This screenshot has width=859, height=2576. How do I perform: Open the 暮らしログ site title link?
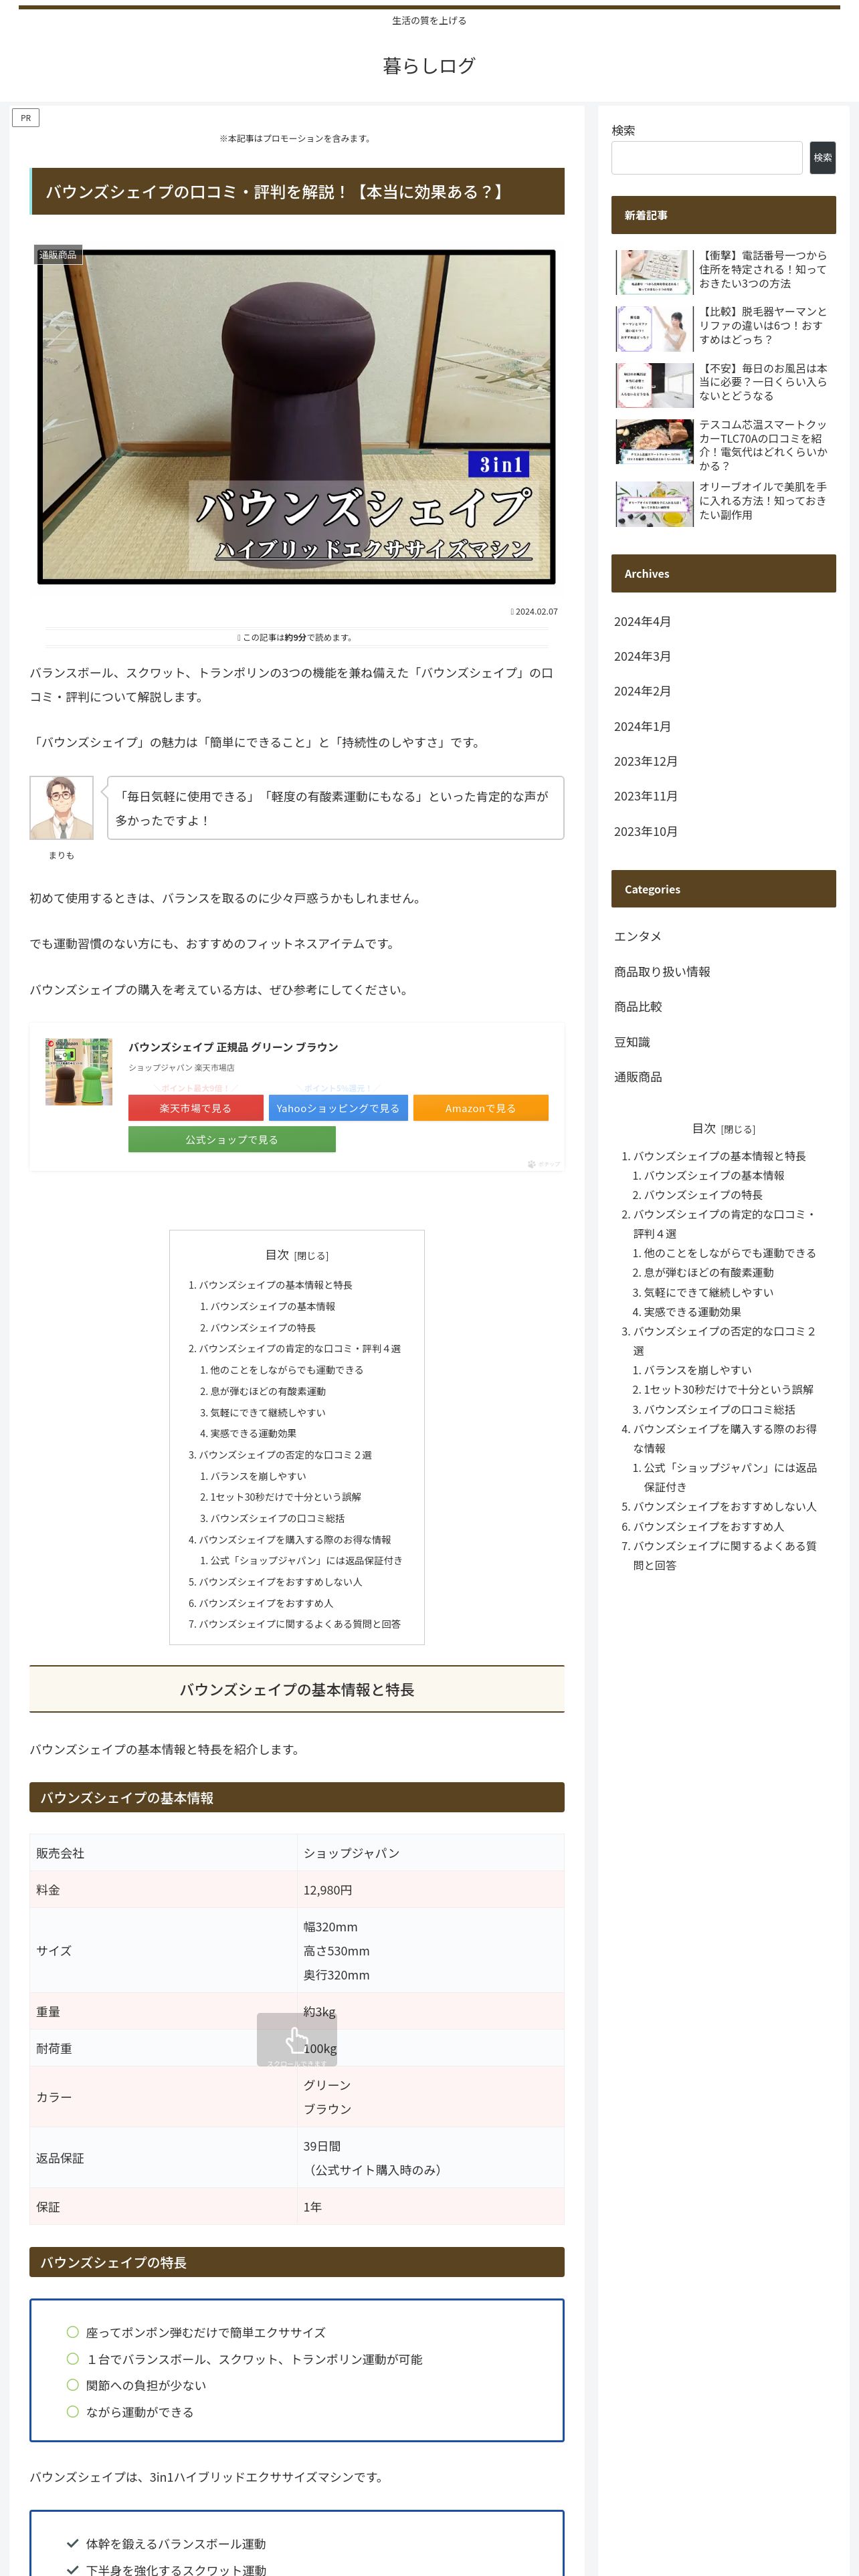(429, 66)
